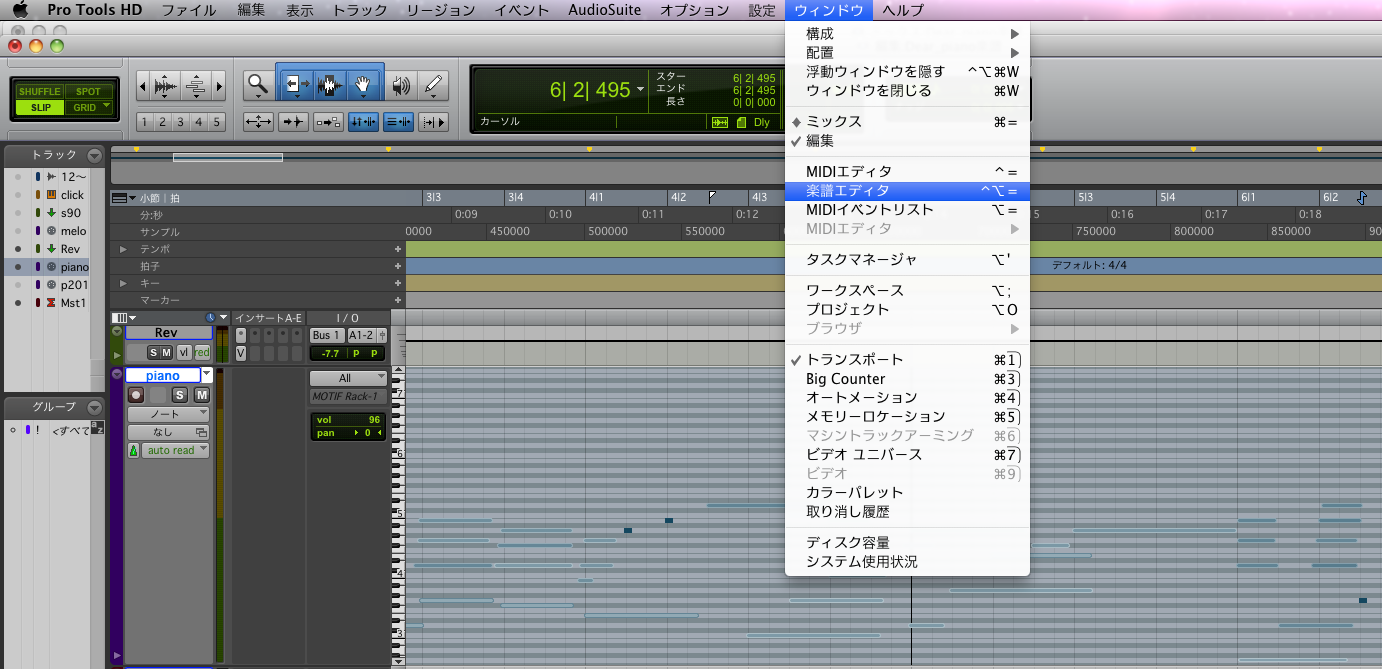The height and width of the screenshot is (669, 1382).
Task: Mute the piano track
Action: tap(201, 395)
